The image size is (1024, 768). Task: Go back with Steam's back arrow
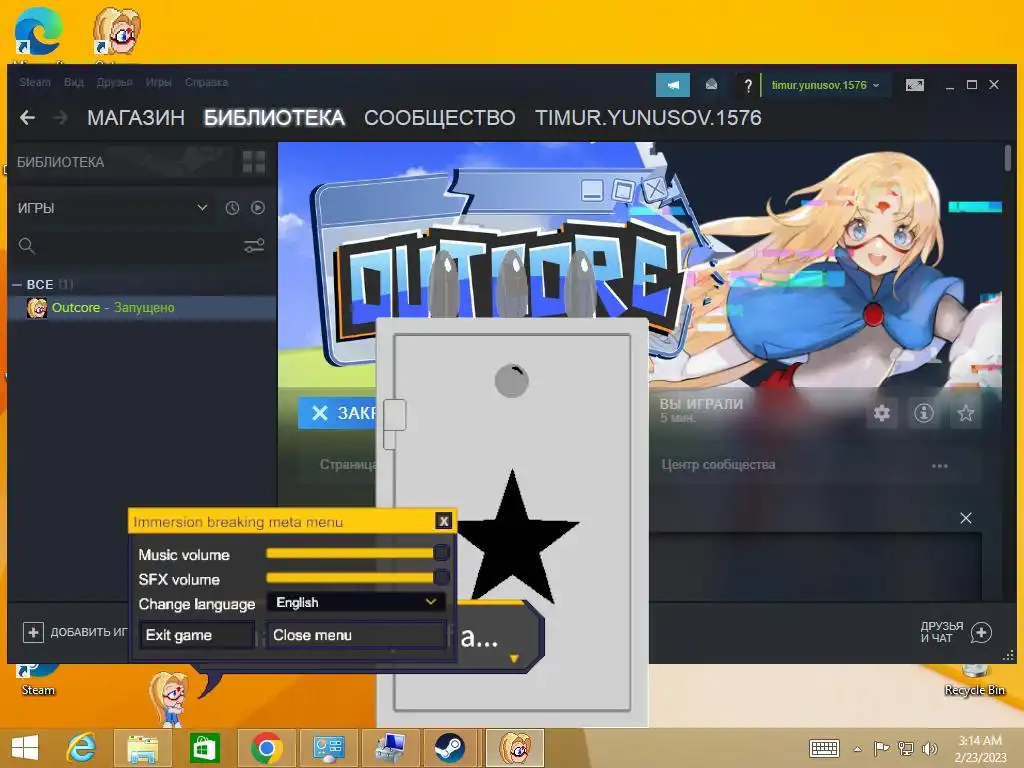tap(27, 118)
